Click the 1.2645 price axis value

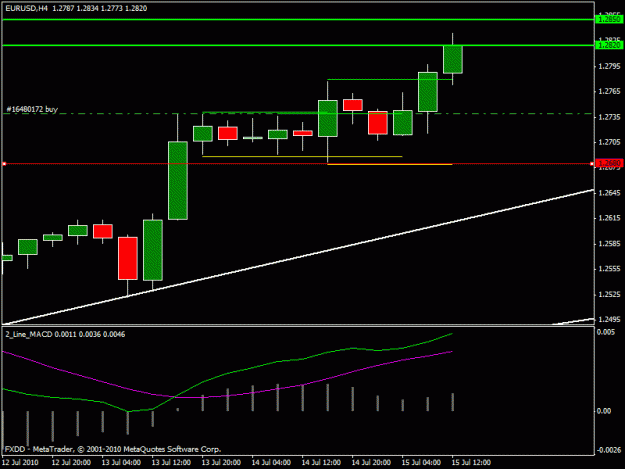coord(609,193)
